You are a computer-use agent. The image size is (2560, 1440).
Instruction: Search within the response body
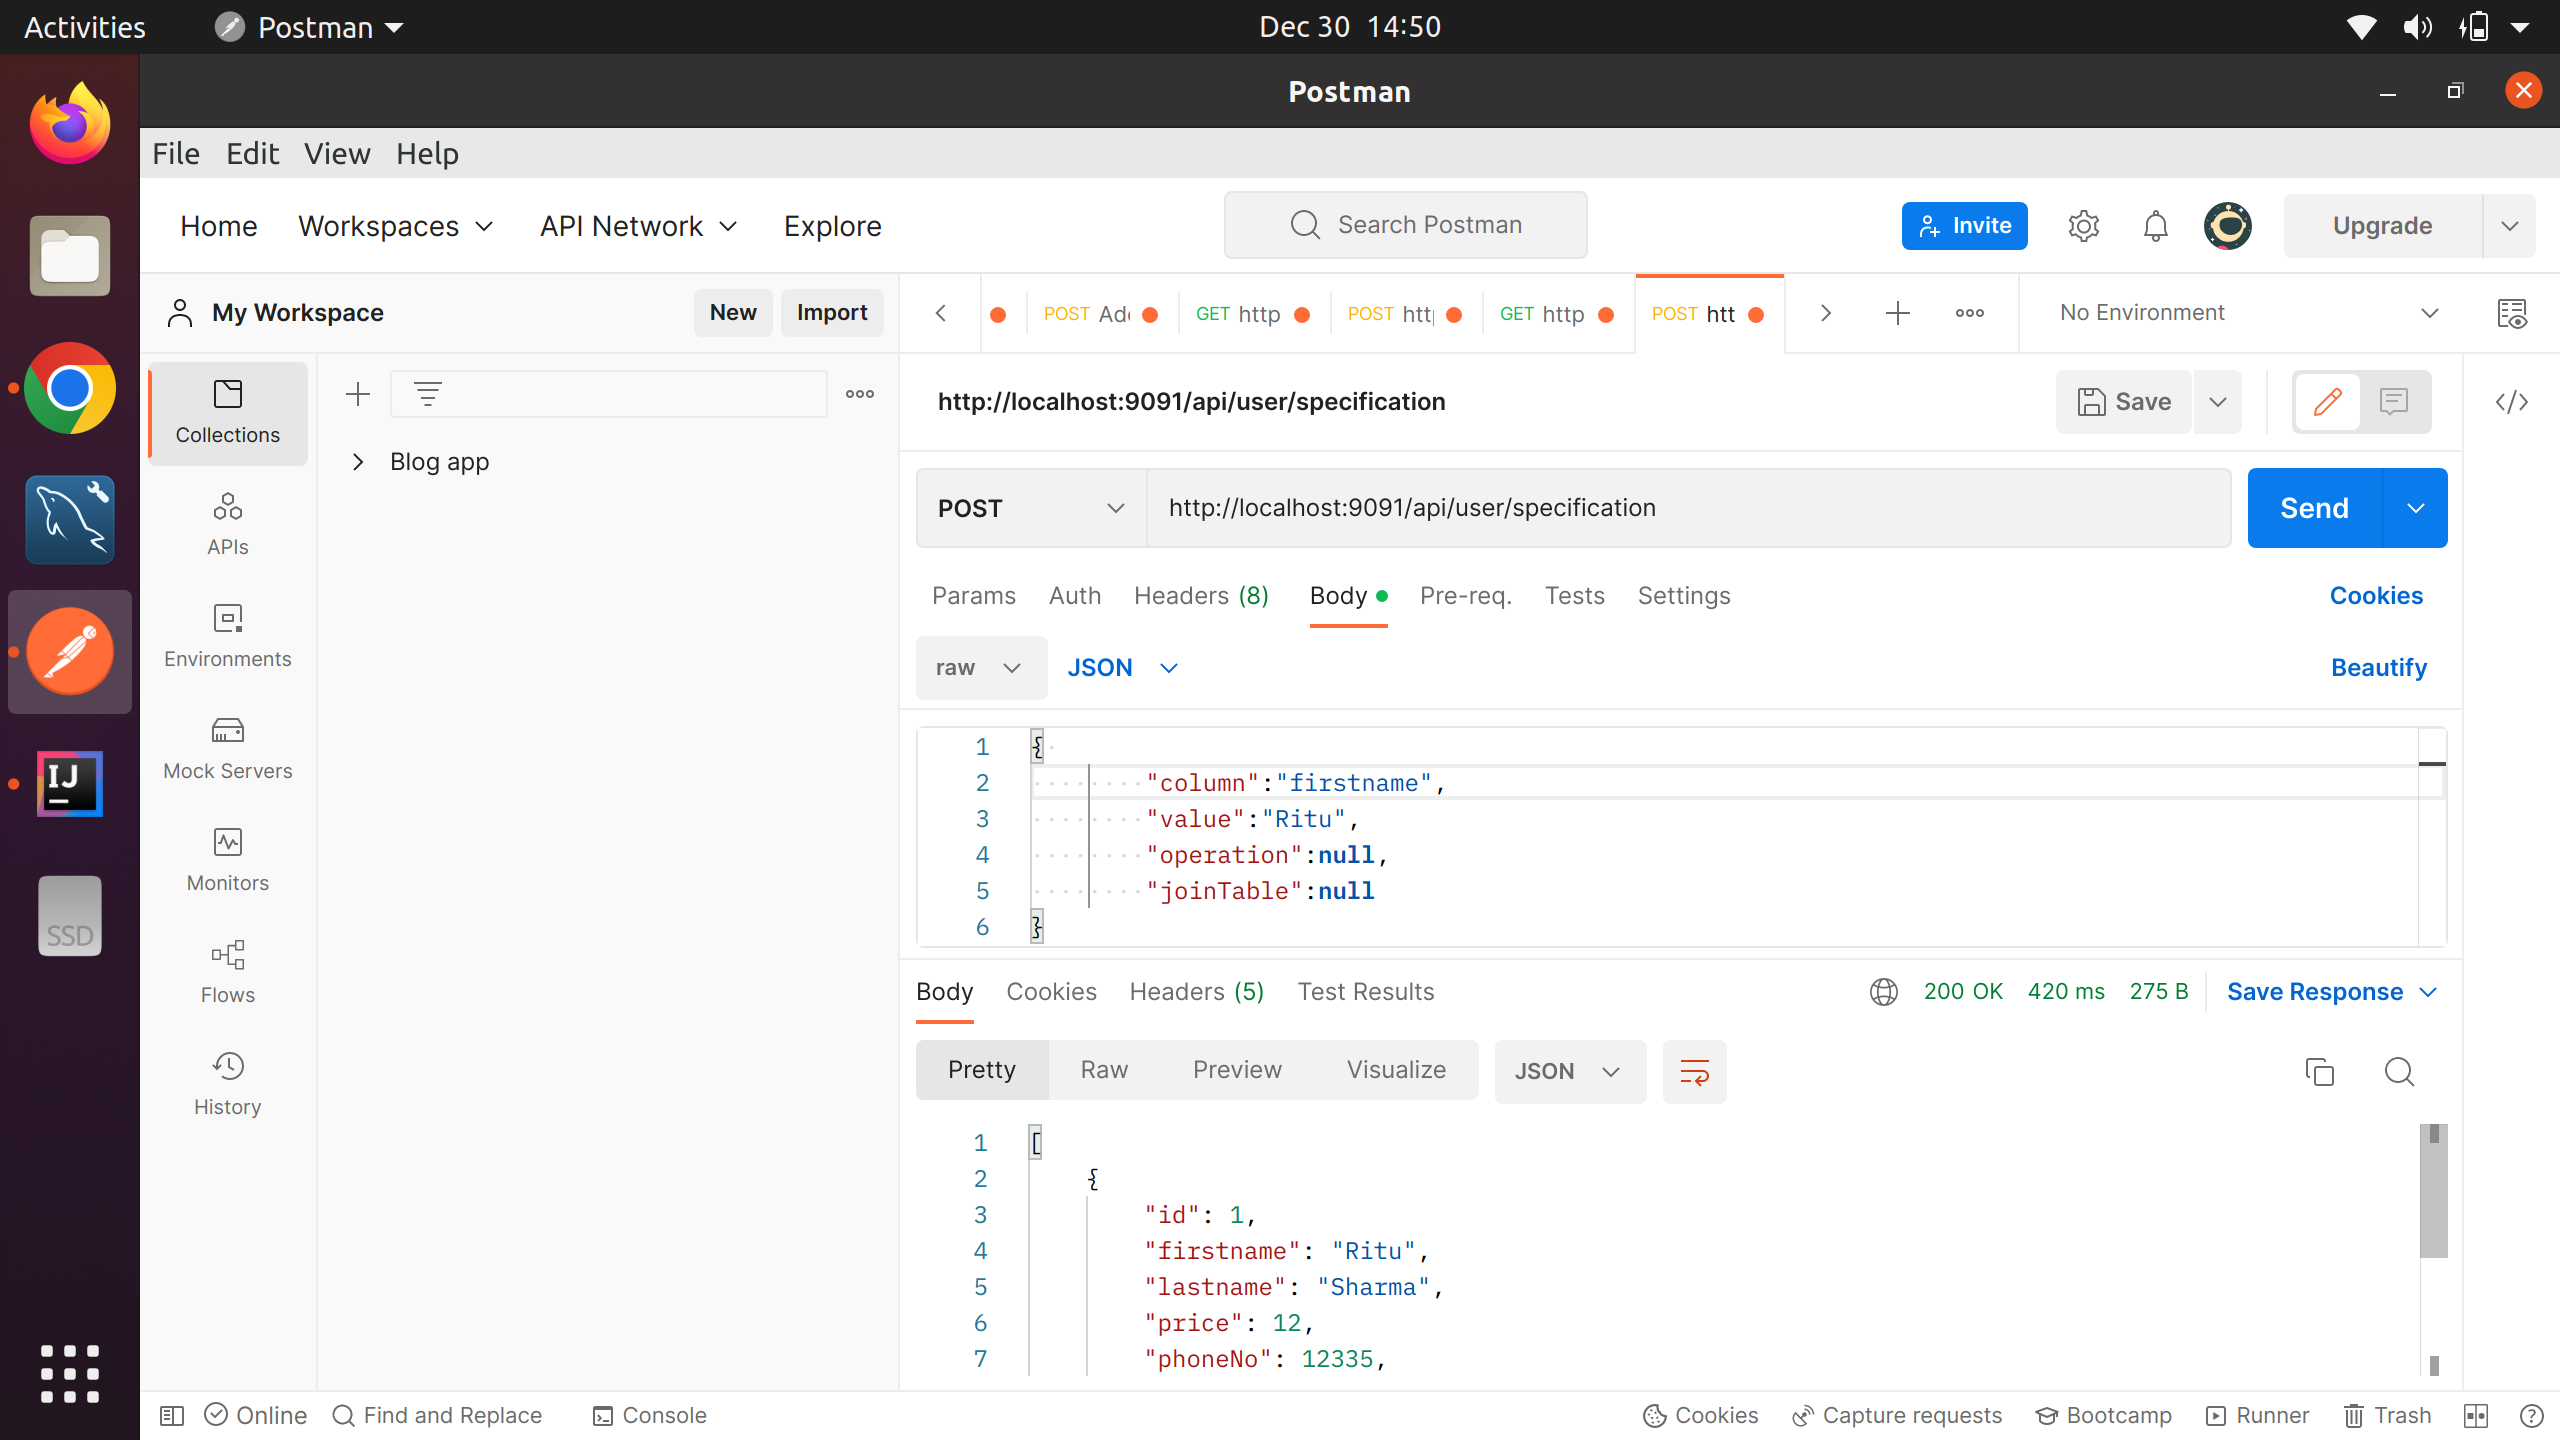pos(2399,1071)
